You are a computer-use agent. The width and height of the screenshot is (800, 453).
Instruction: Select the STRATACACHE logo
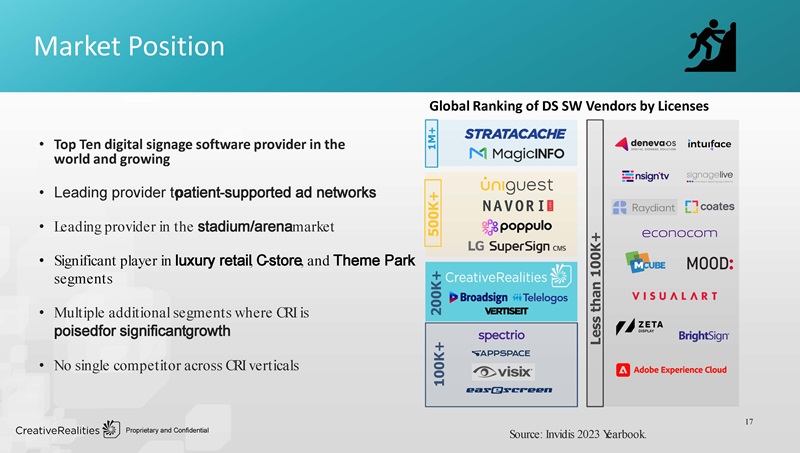click(x=515, y=134)
